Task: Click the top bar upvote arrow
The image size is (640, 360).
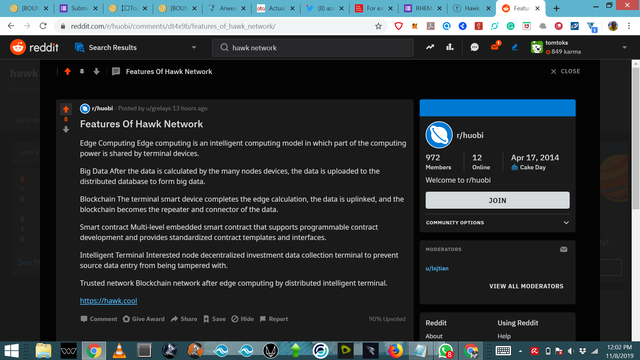Action: (67, 71)
